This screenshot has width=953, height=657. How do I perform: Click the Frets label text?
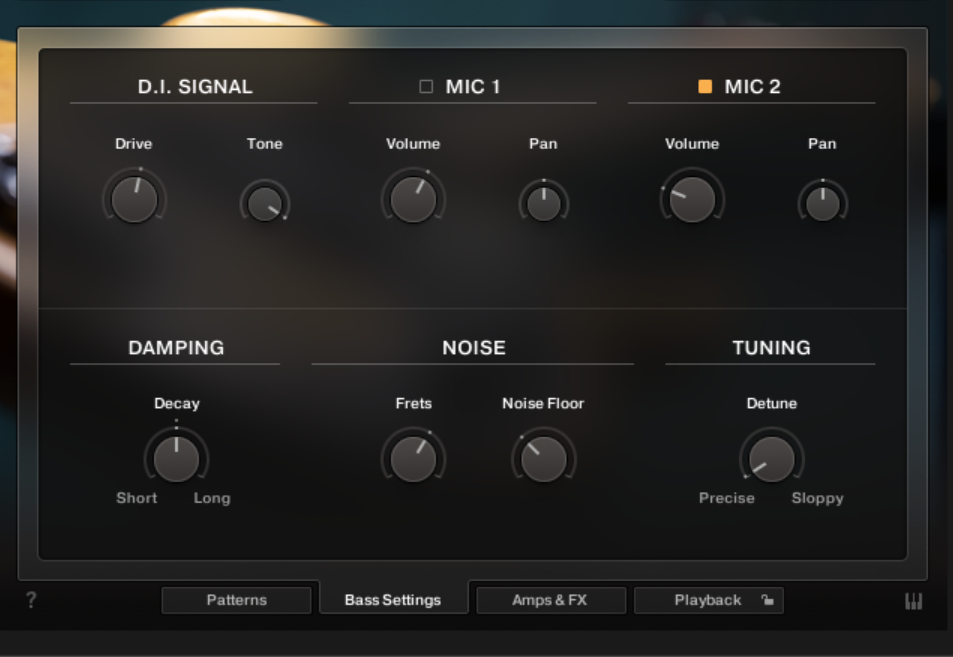click(413, 404)
